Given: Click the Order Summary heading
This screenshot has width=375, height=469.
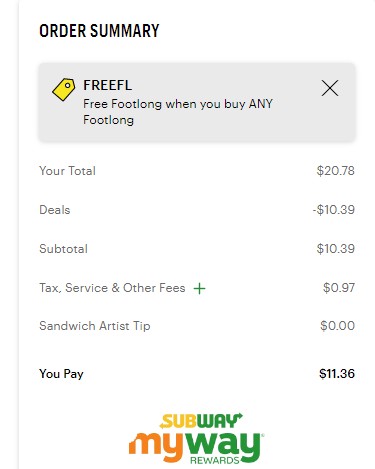Looking at the screenshot, I should 99,31.
